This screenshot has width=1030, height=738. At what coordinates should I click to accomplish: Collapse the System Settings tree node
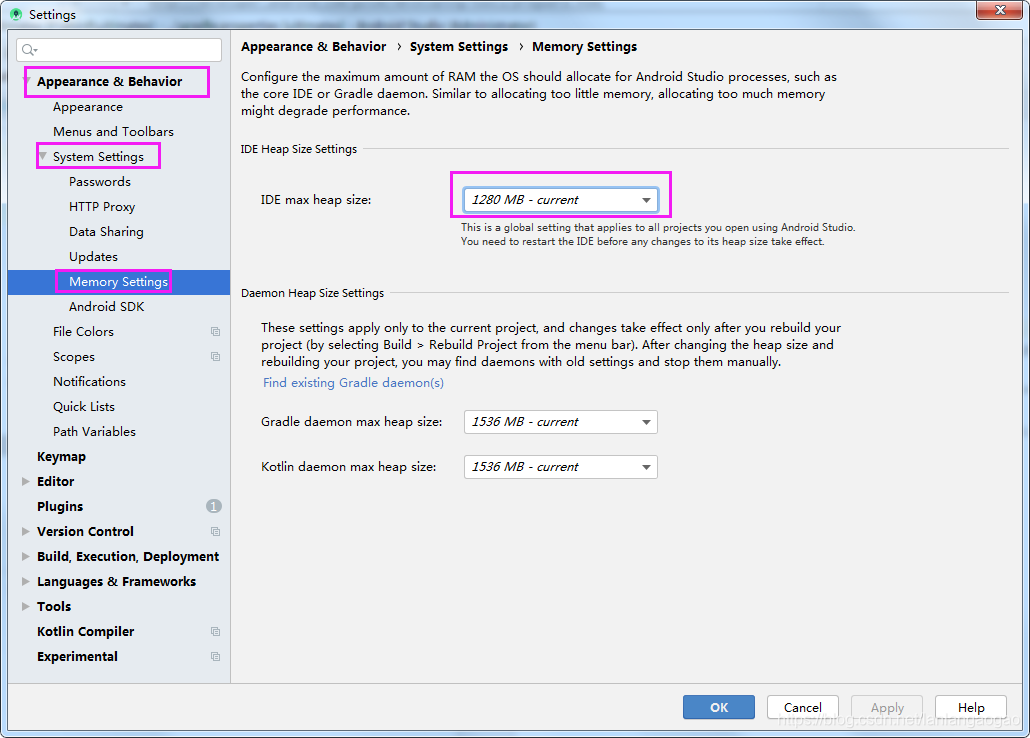pos(43,156)
